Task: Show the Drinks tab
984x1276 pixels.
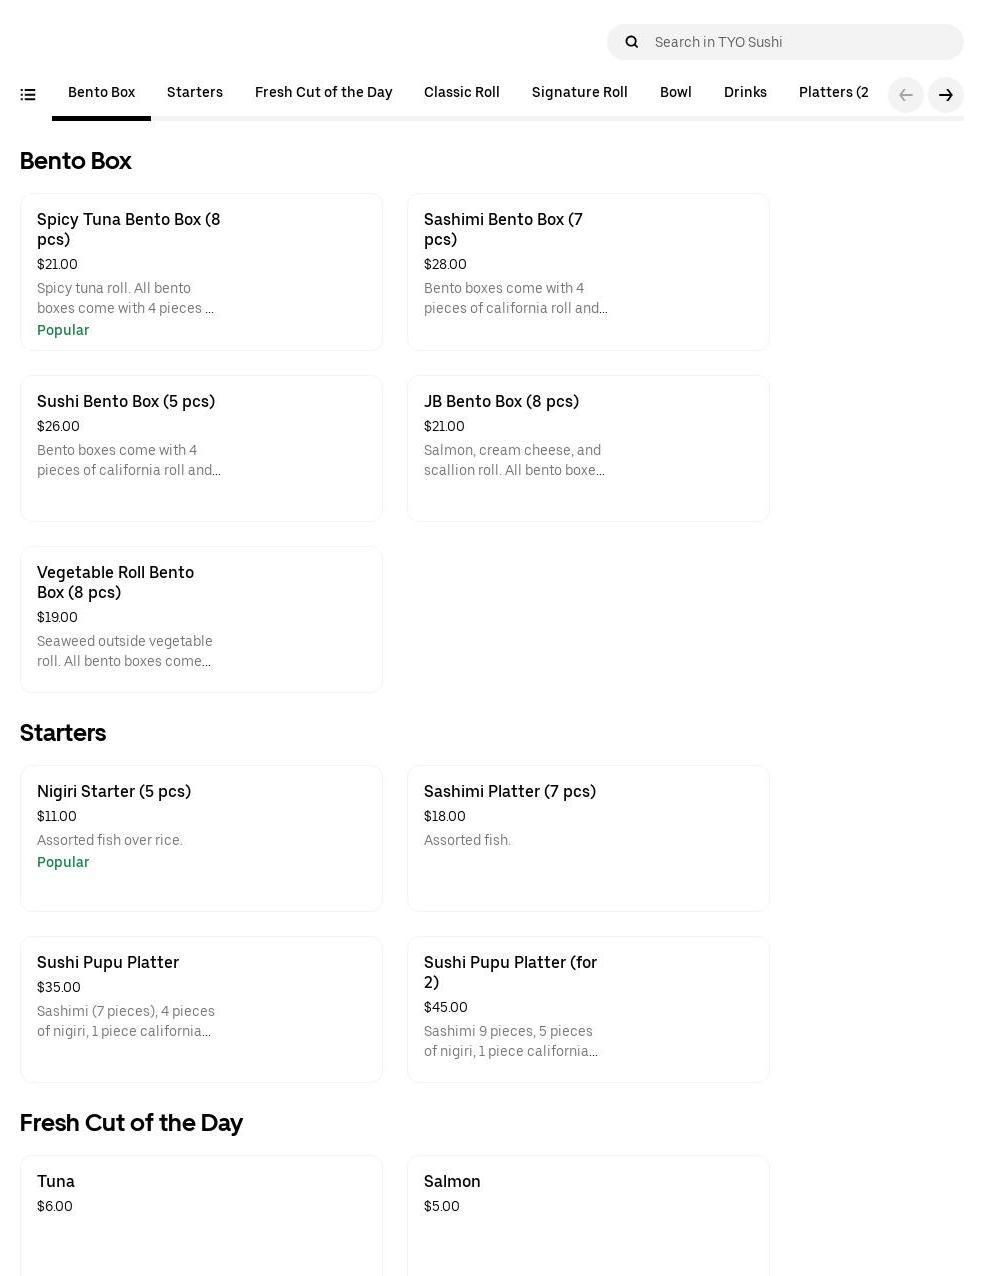Action: [x=745, y=93]
